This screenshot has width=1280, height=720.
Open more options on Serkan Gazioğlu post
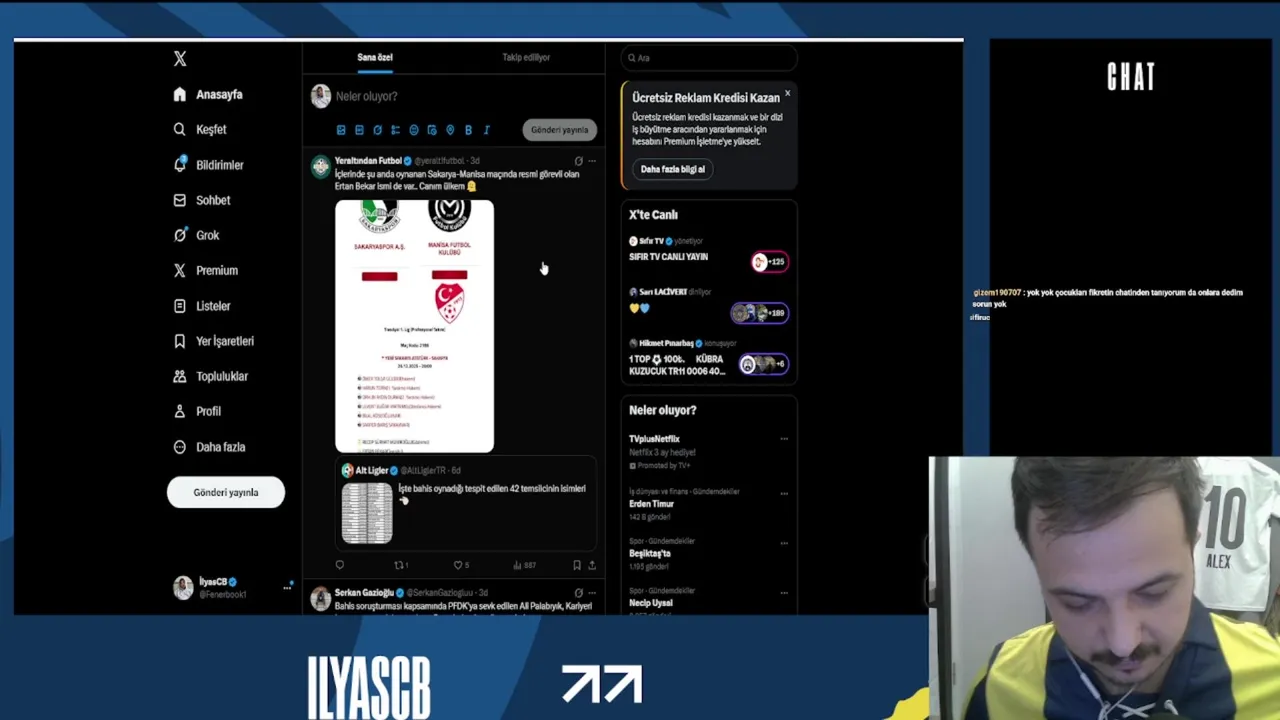coord(592,593)
